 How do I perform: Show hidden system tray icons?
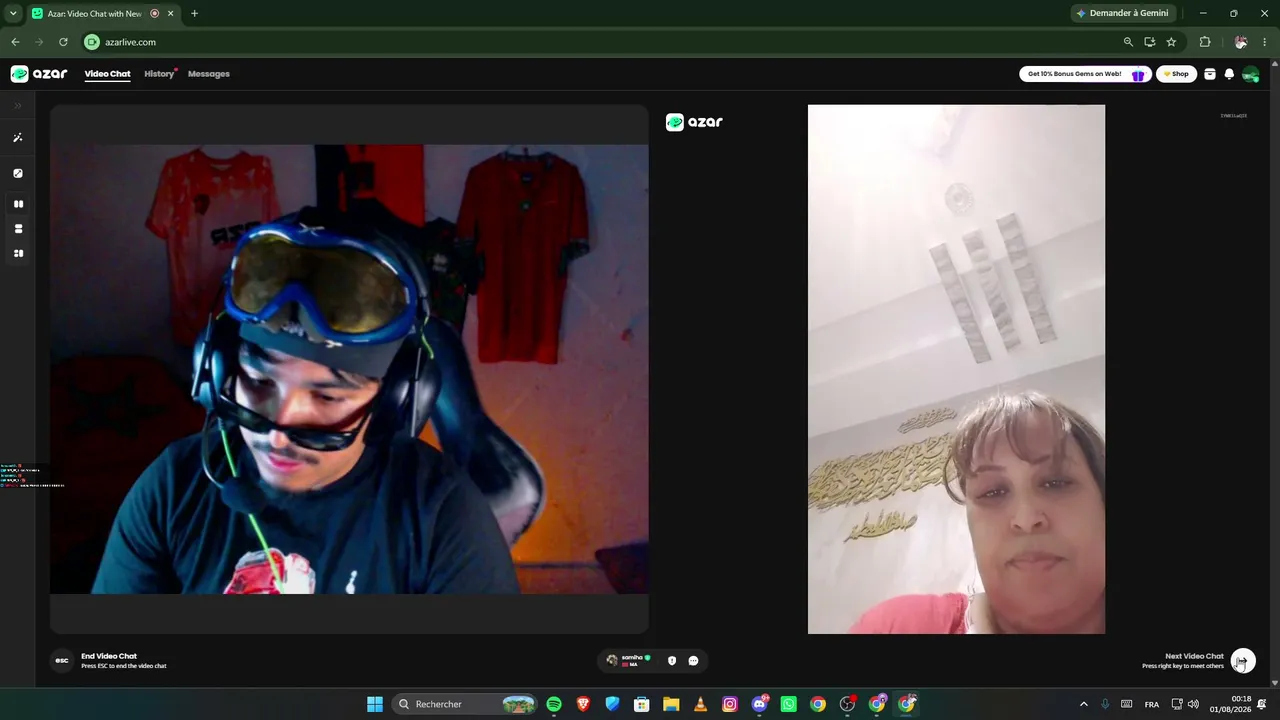(1083, 704)
